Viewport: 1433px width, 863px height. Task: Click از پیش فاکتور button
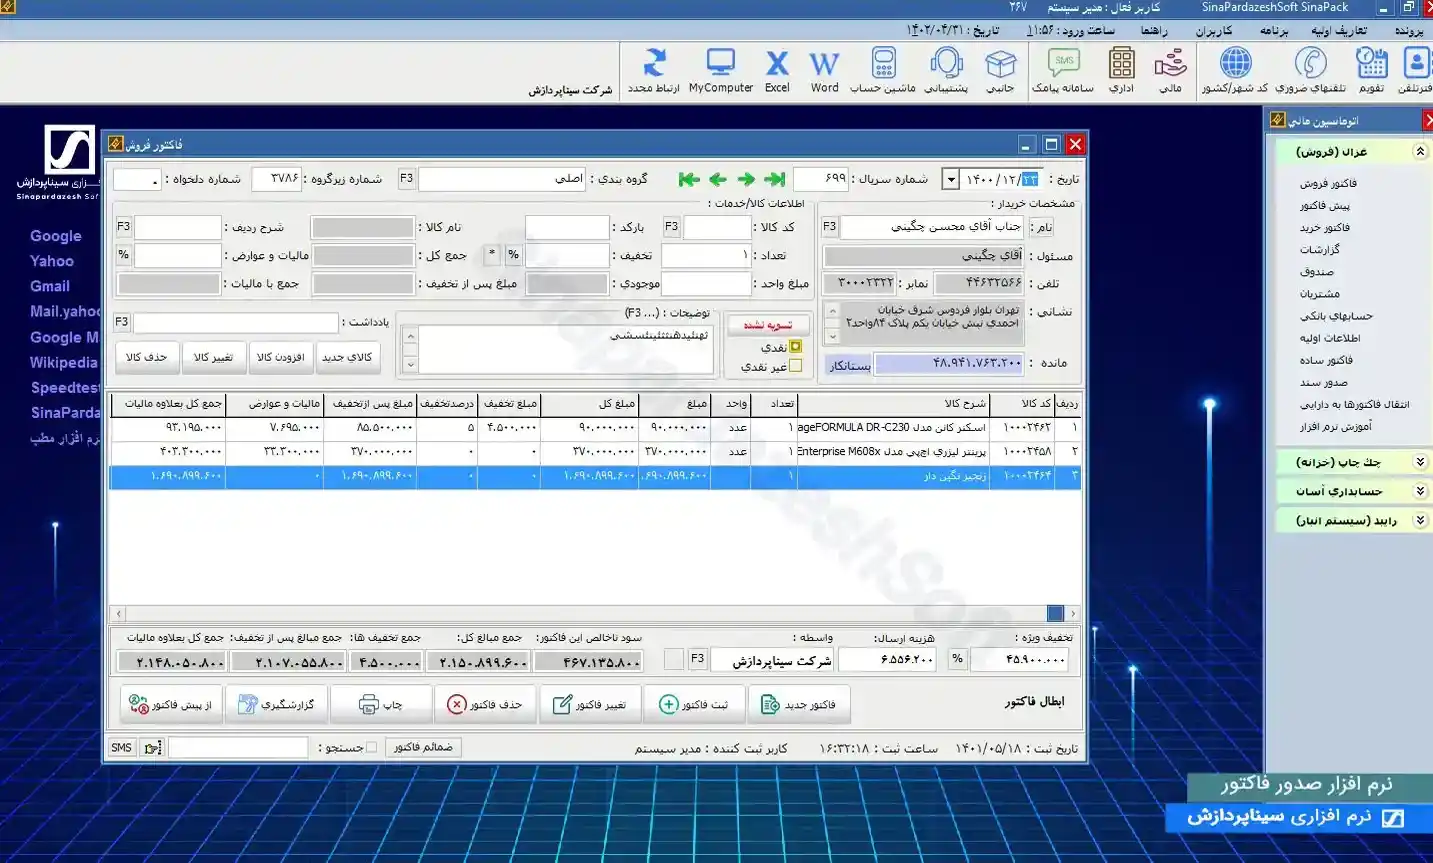171,705
